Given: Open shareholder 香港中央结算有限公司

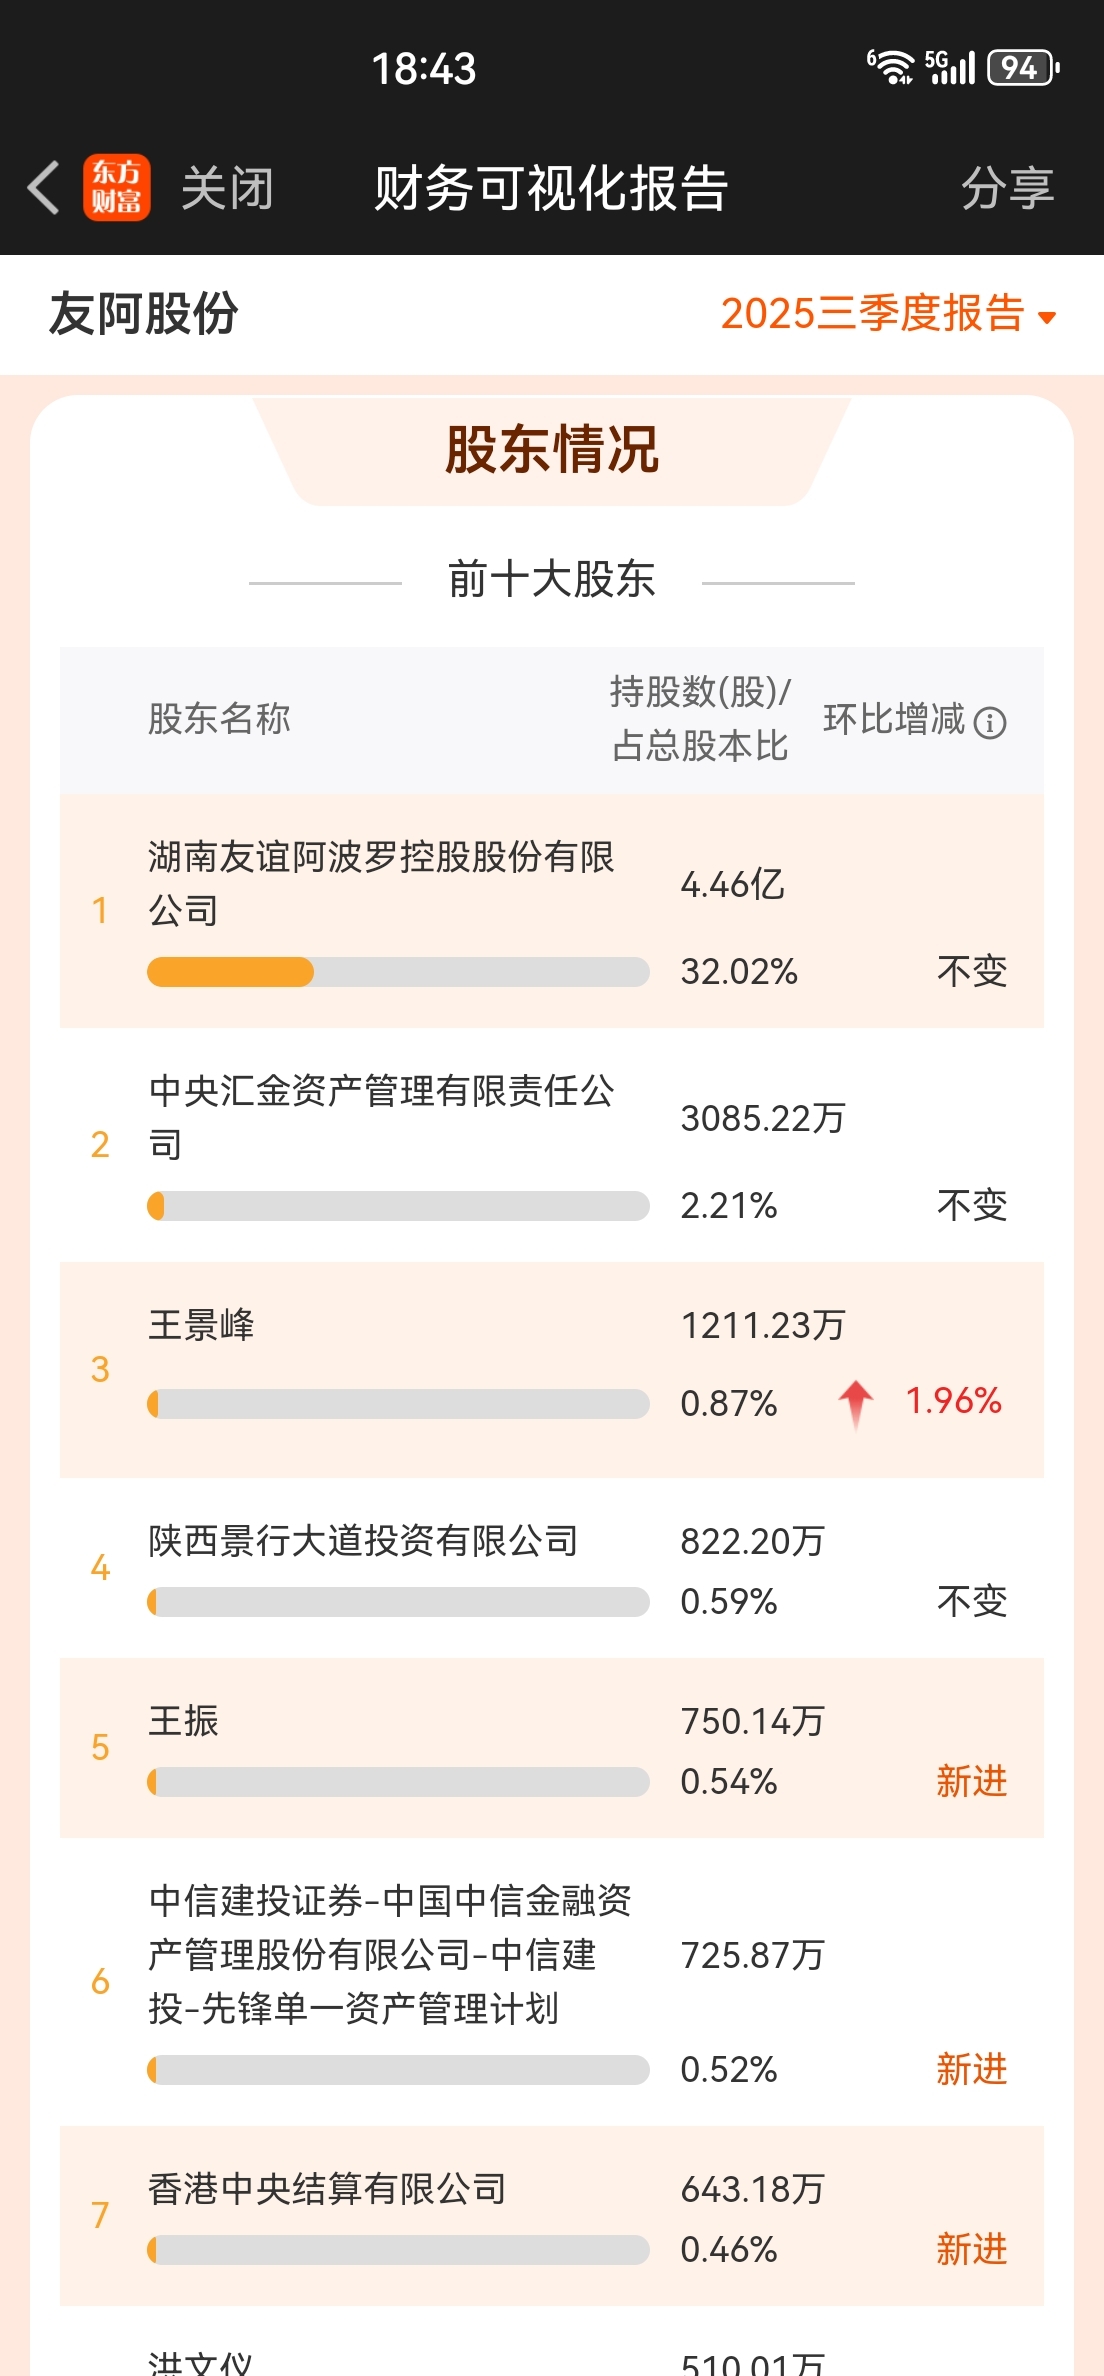Looking at the screenshot, I should (327, 2189).
